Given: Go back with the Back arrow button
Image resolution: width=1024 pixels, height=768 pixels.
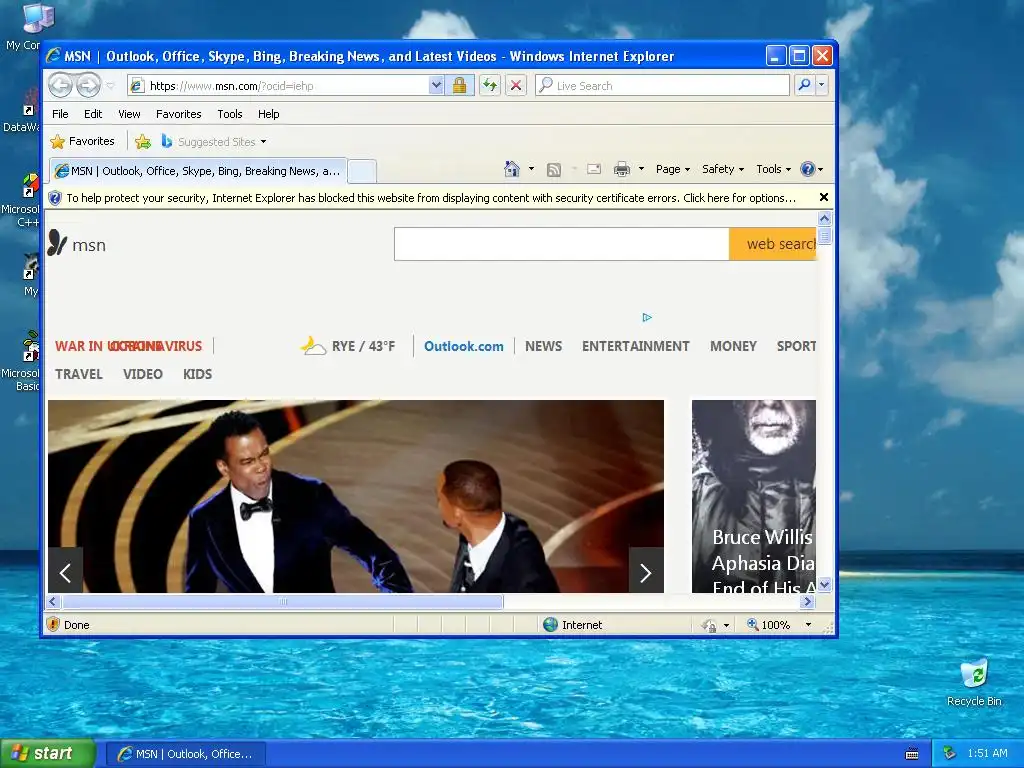Looking at the screenshot, I should (61, 86).
